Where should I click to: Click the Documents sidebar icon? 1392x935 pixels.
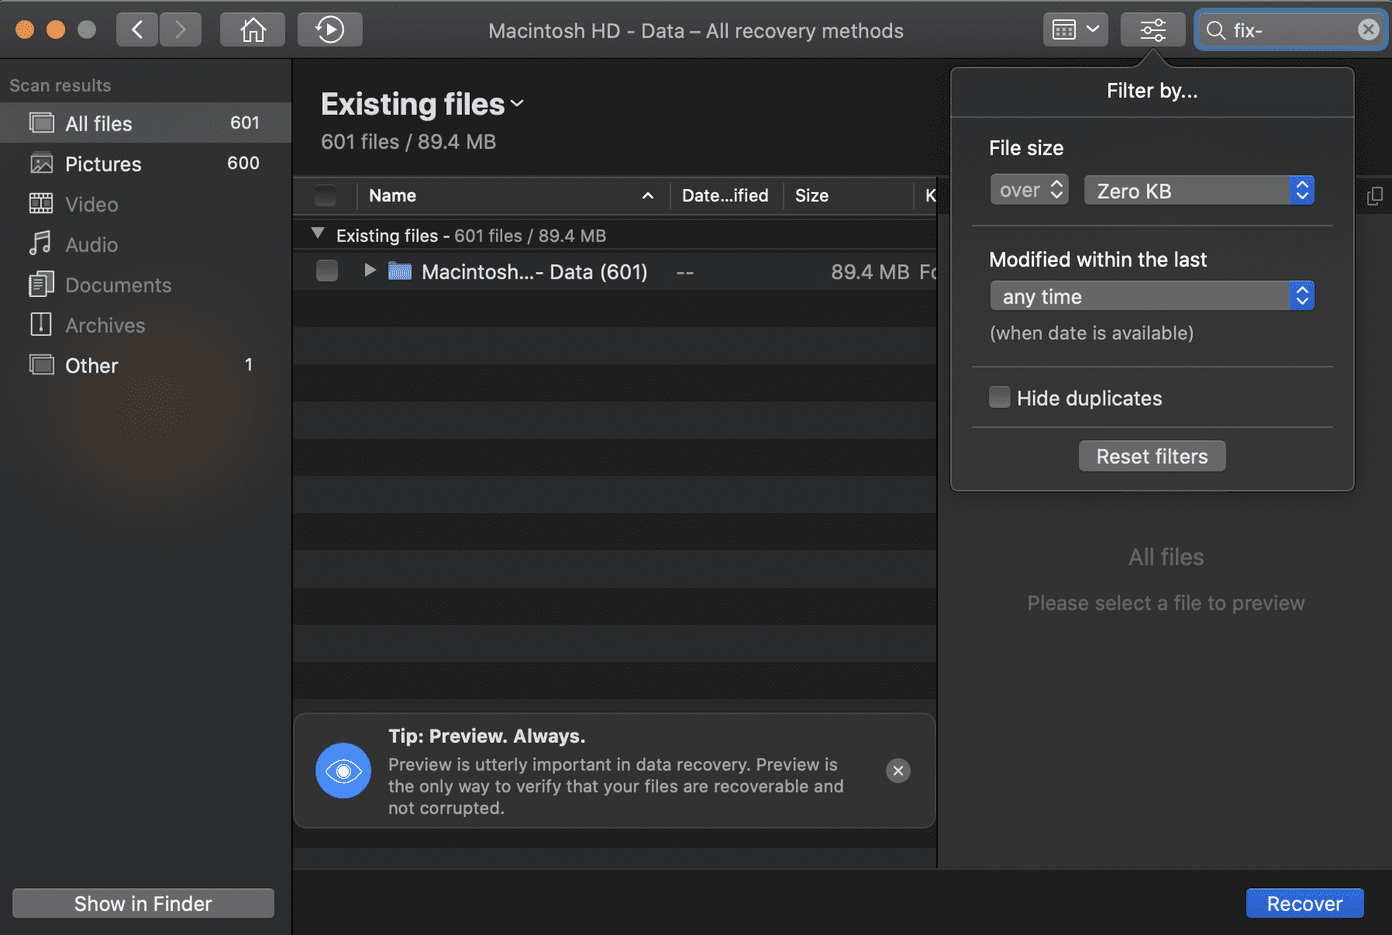tap(41, 284)
